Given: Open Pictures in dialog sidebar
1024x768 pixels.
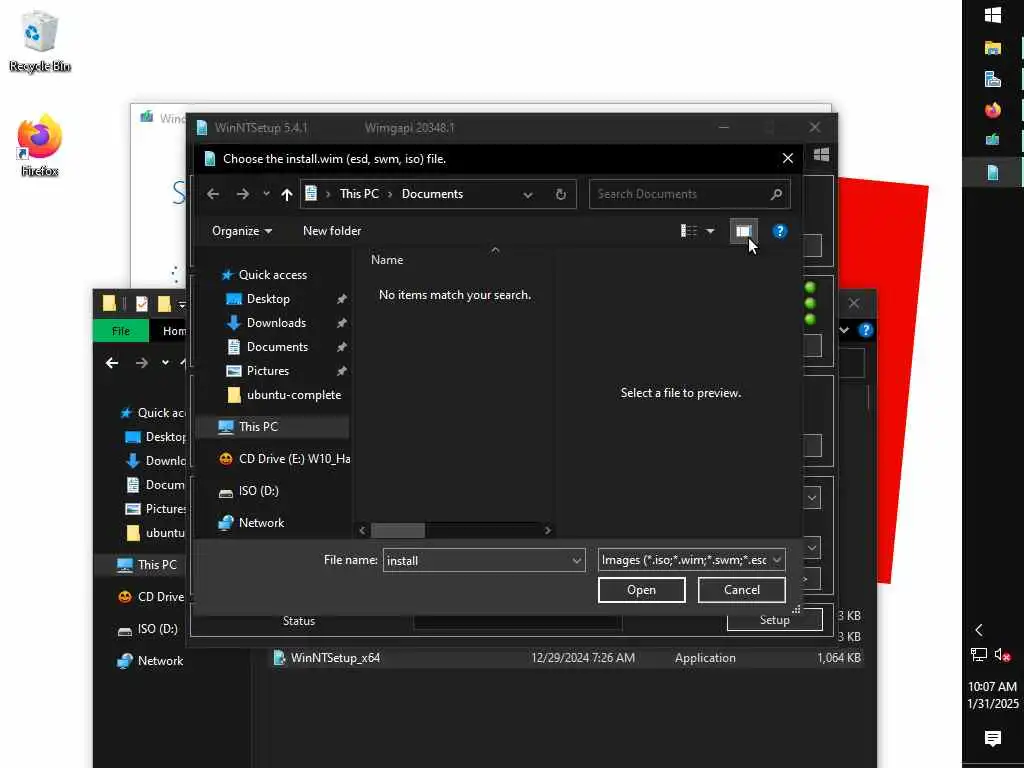Looking at the screenshot, I should [x=267, y=371].
